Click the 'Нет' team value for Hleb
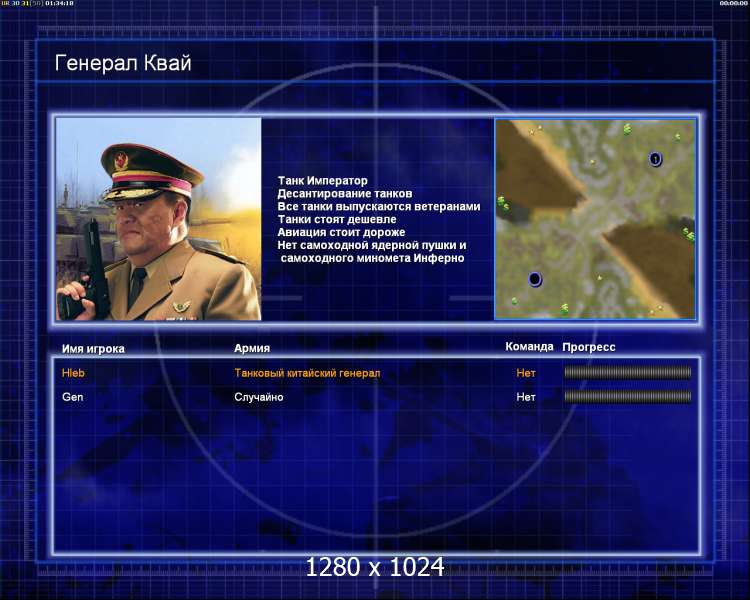The height and width of the screenshot is (600, 750). click(526, 373)
